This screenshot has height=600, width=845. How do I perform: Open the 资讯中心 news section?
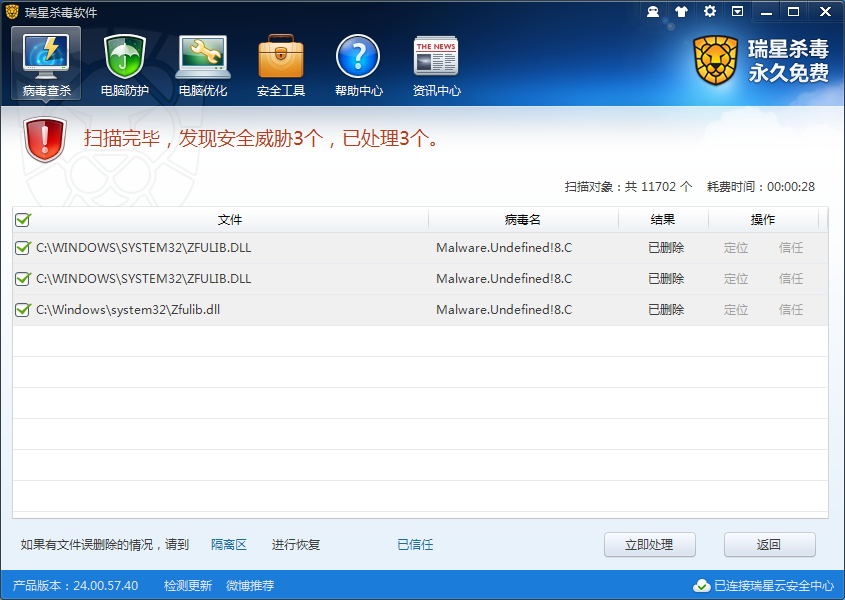tap(437, 64)
